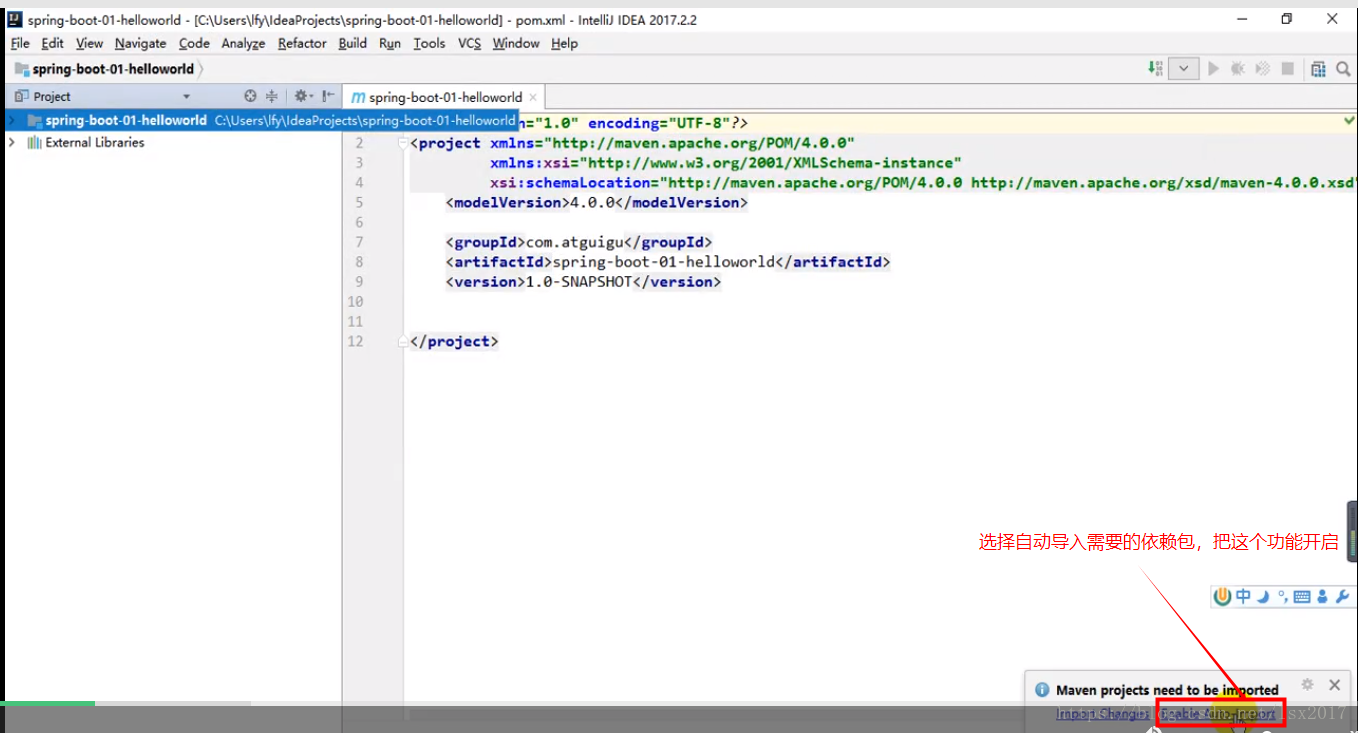Click the 1.0-SNAPSHOT version text
Viewport: 1358px width, 733px height.
pos(579,282)
